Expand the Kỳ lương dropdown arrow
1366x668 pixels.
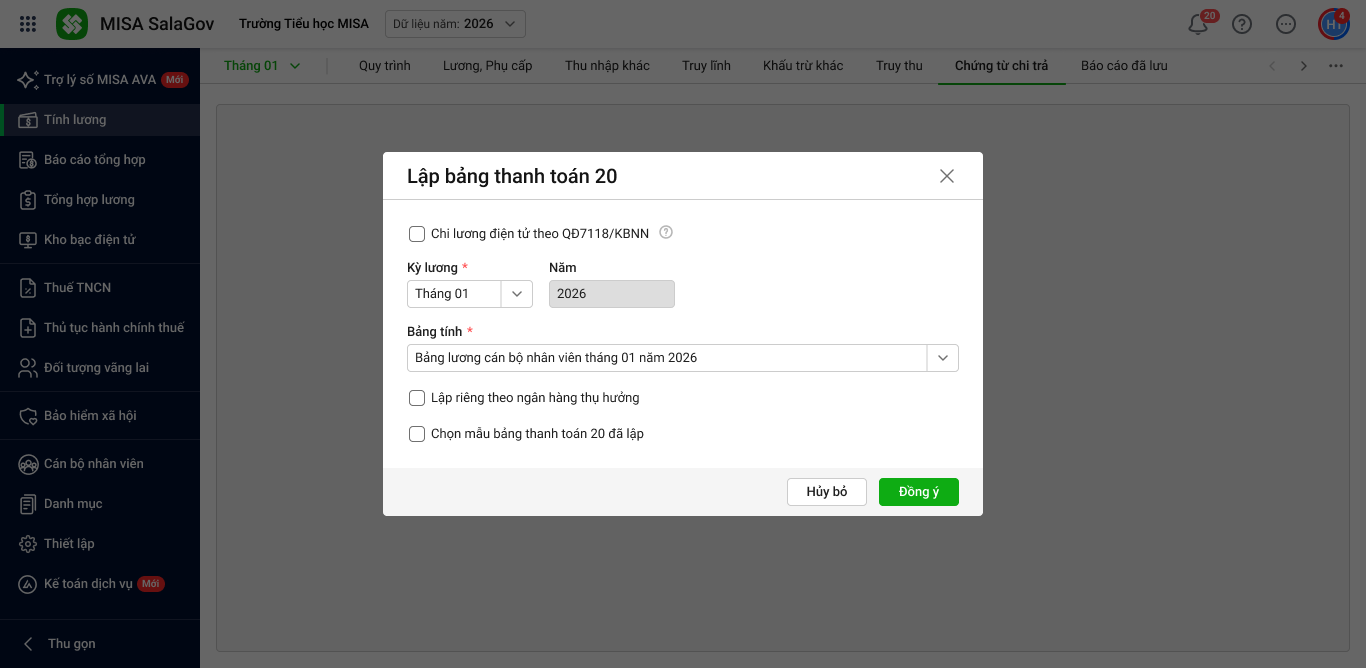pos(517,294)
